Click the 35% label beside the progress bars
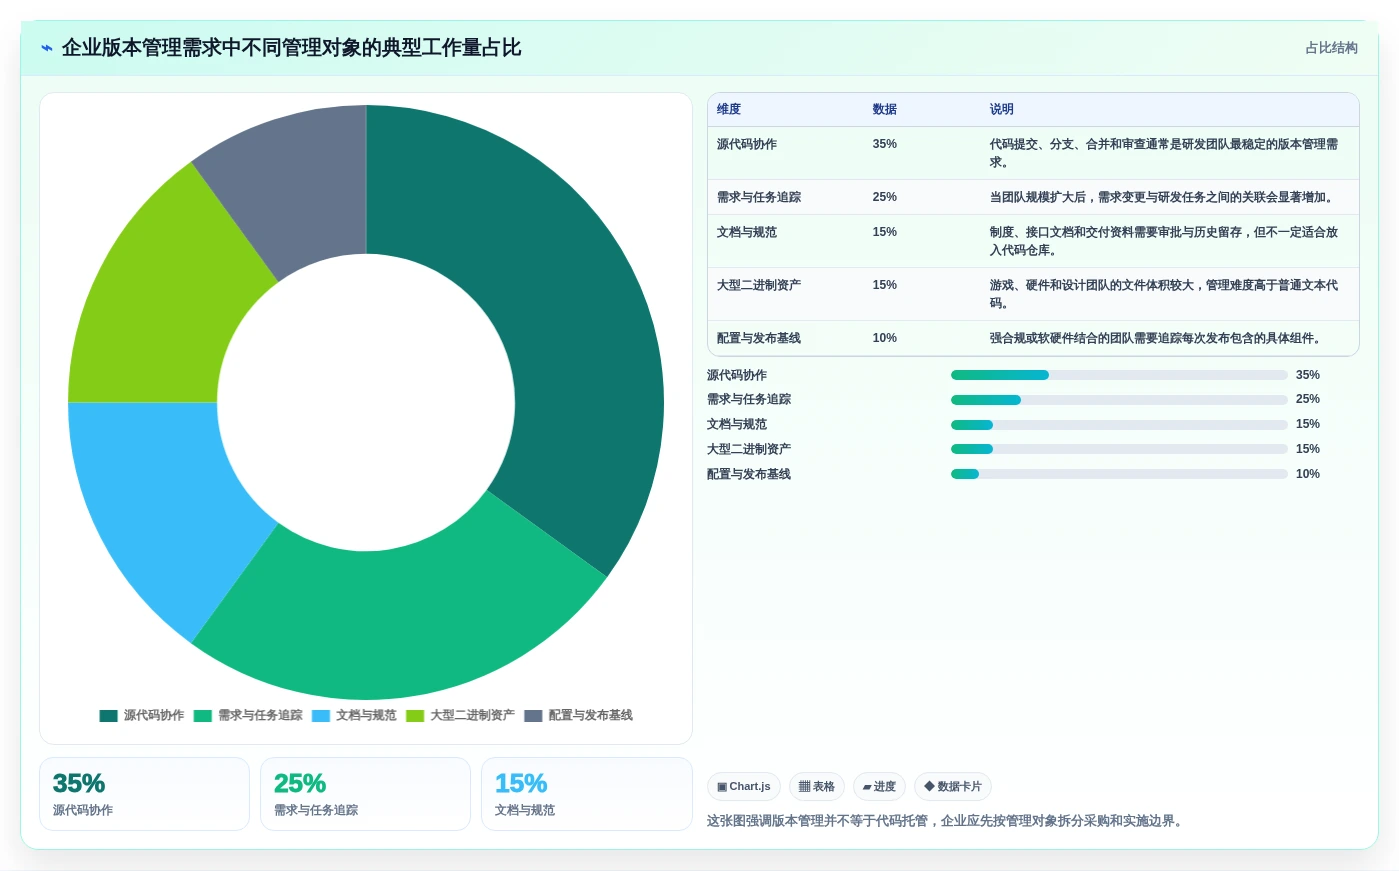Viewport: 1399px width, 871px height. [x=1308, y=375]
